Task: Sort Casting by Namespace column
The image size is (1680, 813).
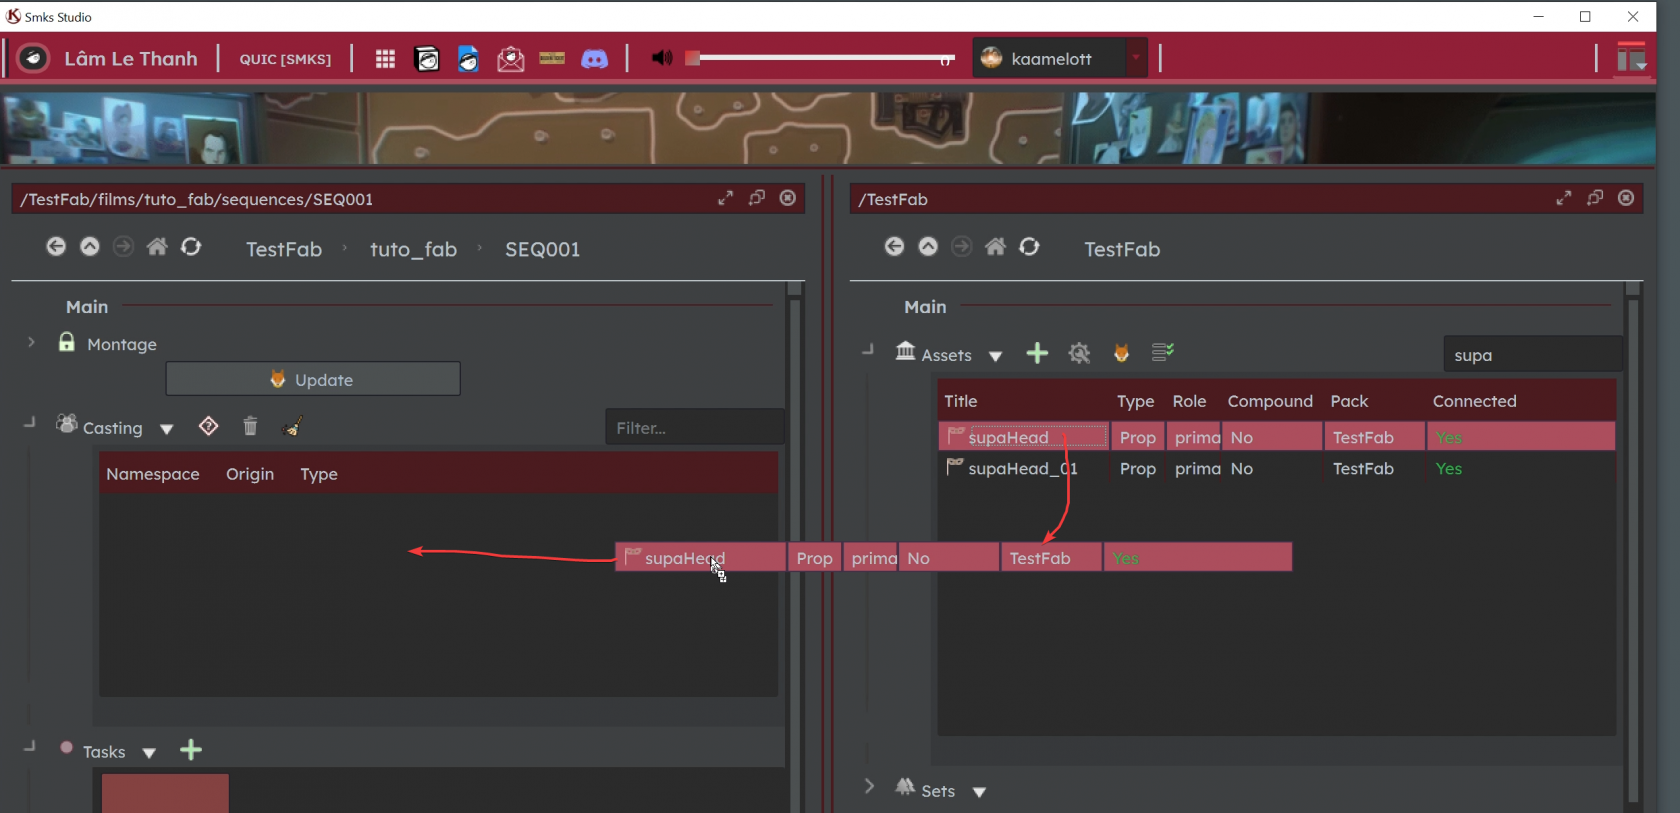Action: pyautogui.click(x=153, y=474)
